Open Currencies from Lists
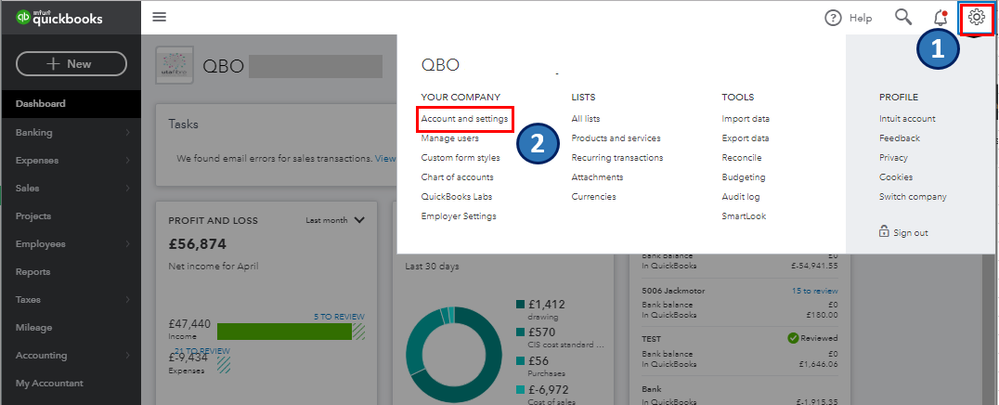 [x=594, y=197]
